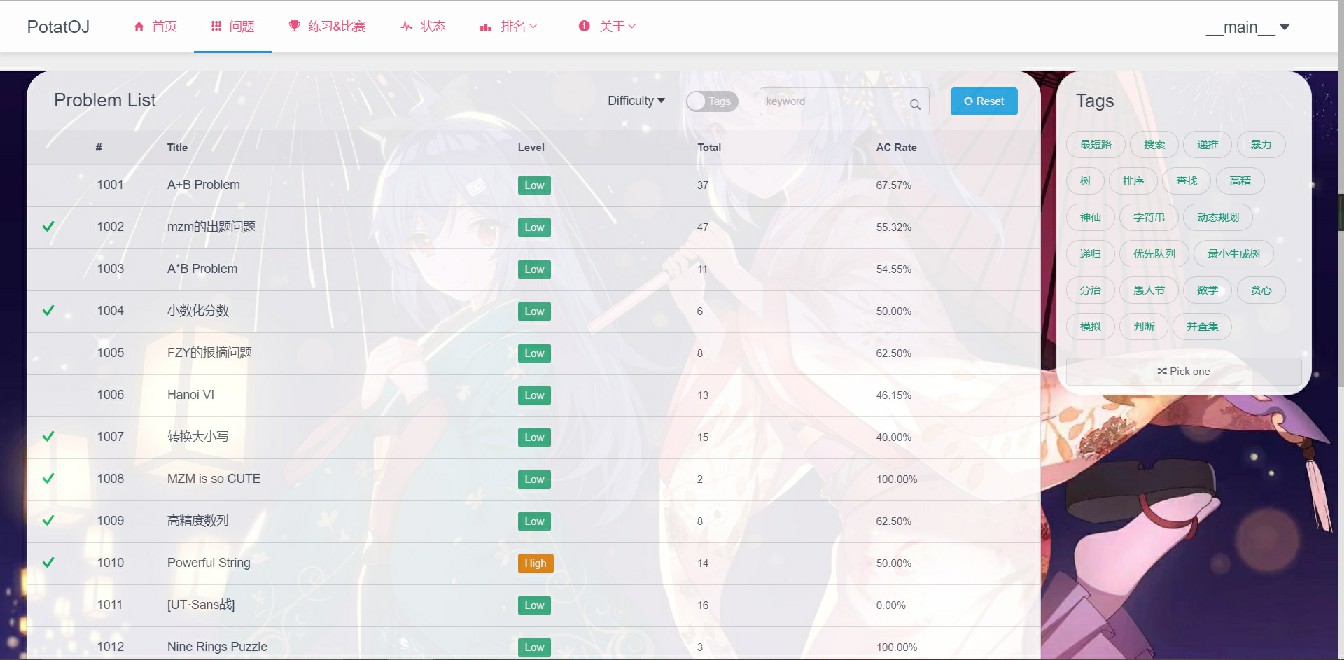The width and height of the screenshot is (1344, 660).
Task: Open problem MZM is so CUTE
Action: click(x=214, y=479)
